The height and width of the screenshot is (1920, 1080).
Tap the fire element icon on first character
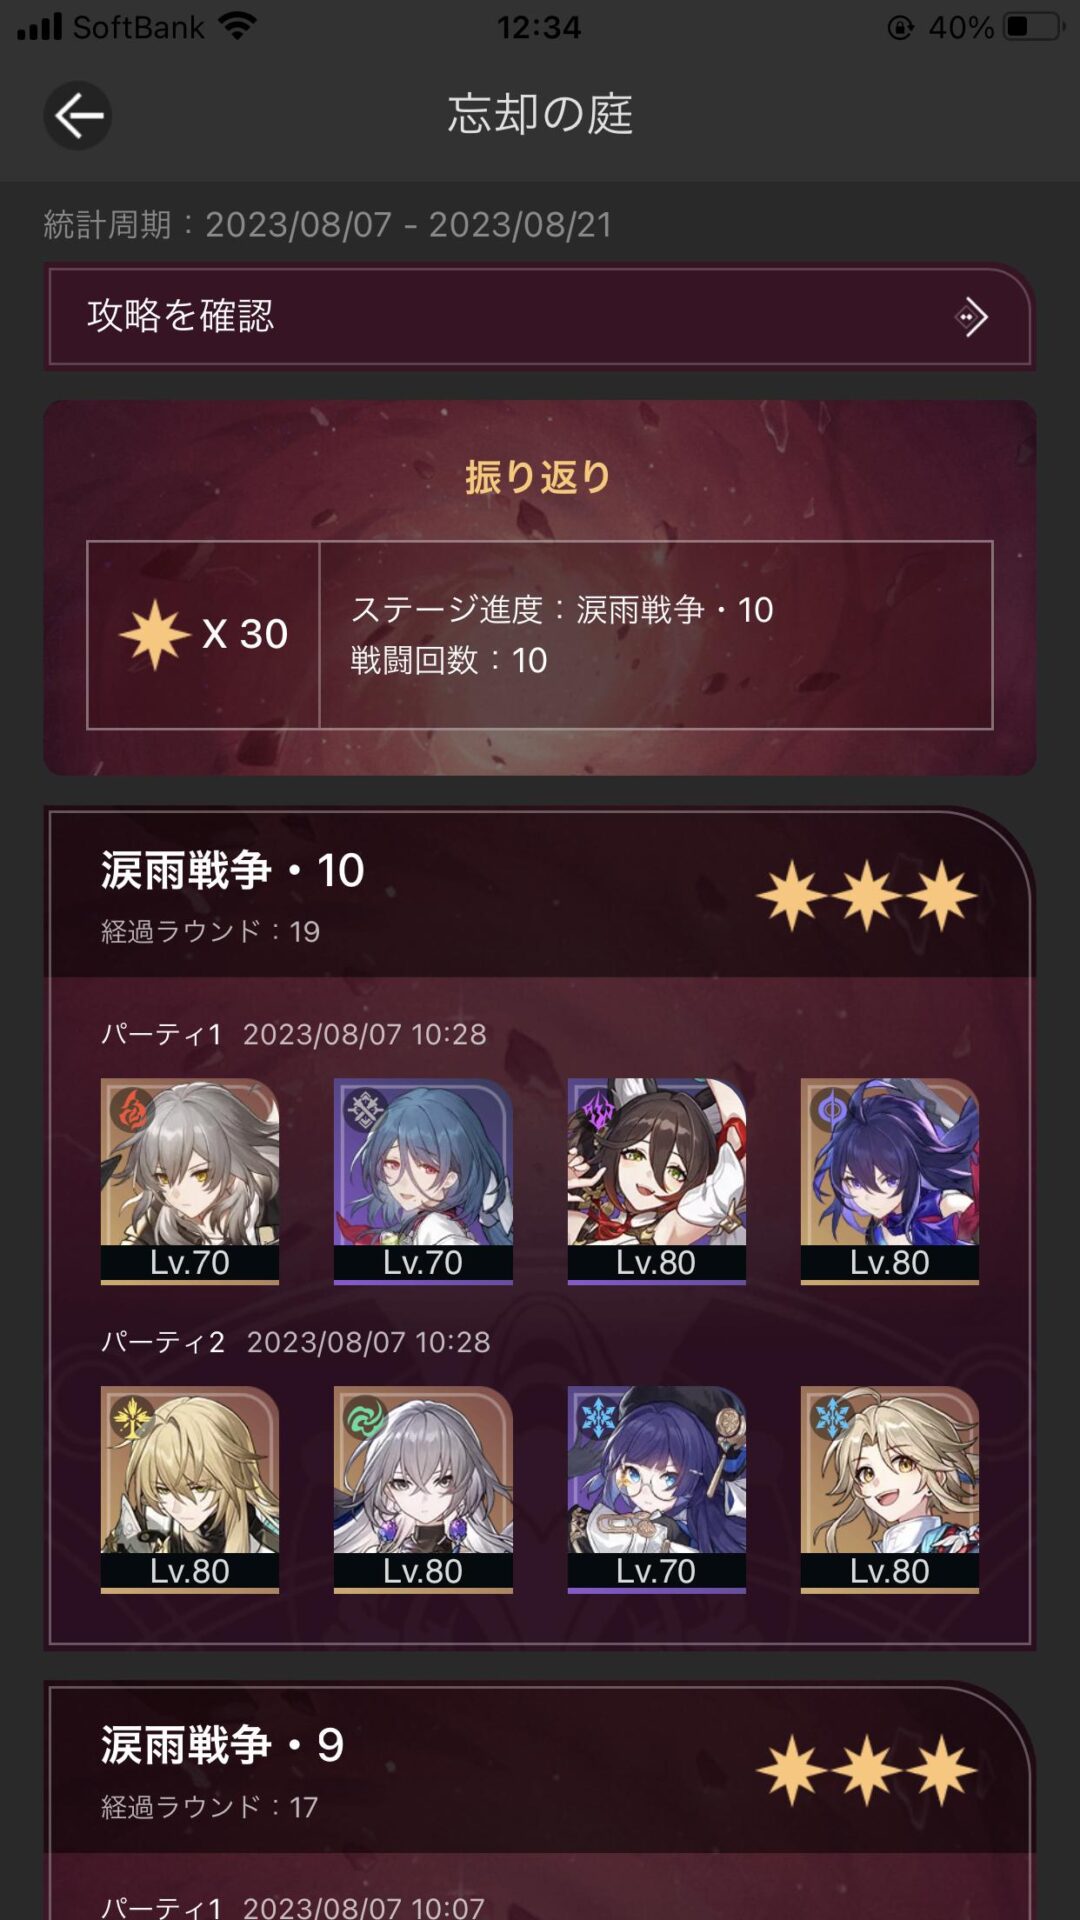pyautogui.click(x=131, y=1109)
